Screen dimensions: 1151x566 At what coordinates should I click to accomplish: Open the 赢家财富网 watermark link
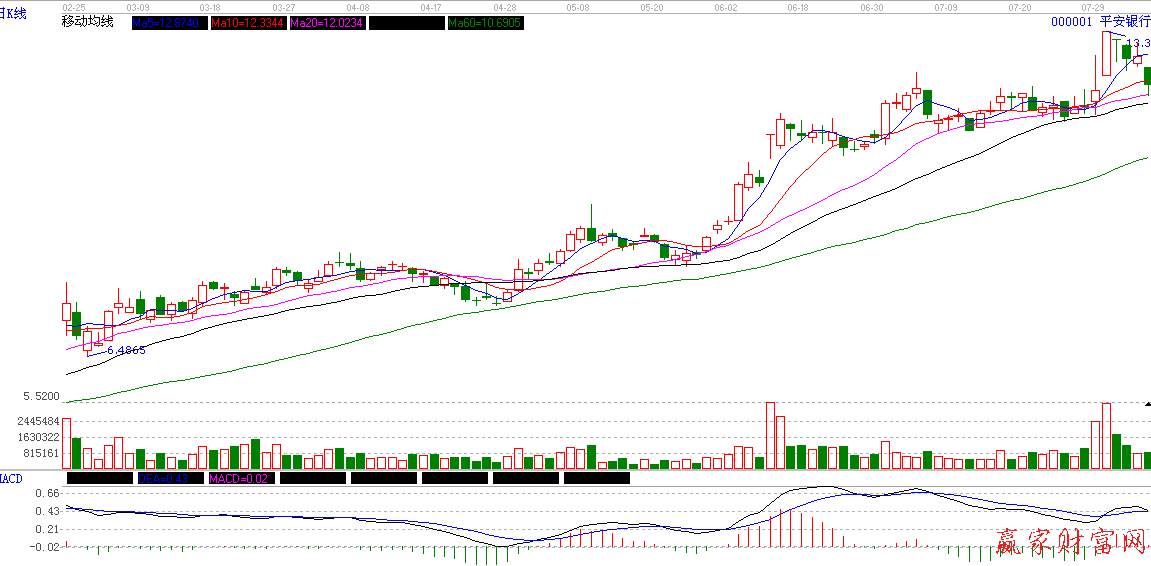[1069, 543]
